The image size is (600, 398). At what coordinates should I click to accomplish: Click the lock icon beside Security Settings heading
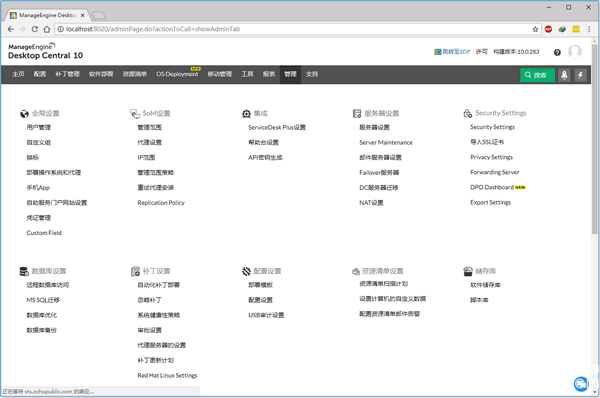coord(468,113)
